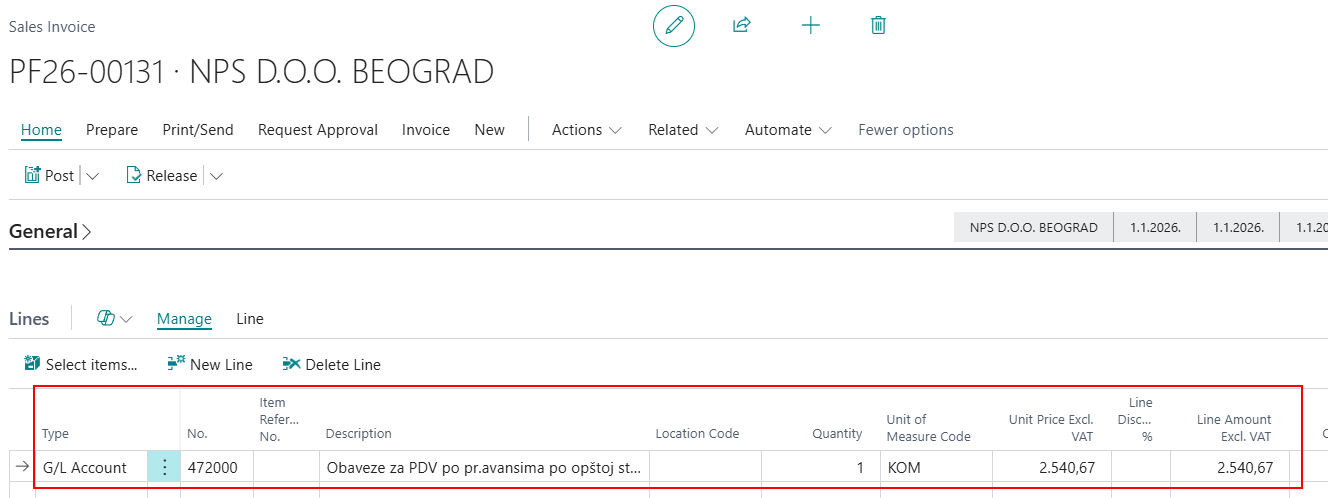Screen dimensions: 1328x498
Task: Select the Line tab in Lines
Action: [x=250, y=319]
